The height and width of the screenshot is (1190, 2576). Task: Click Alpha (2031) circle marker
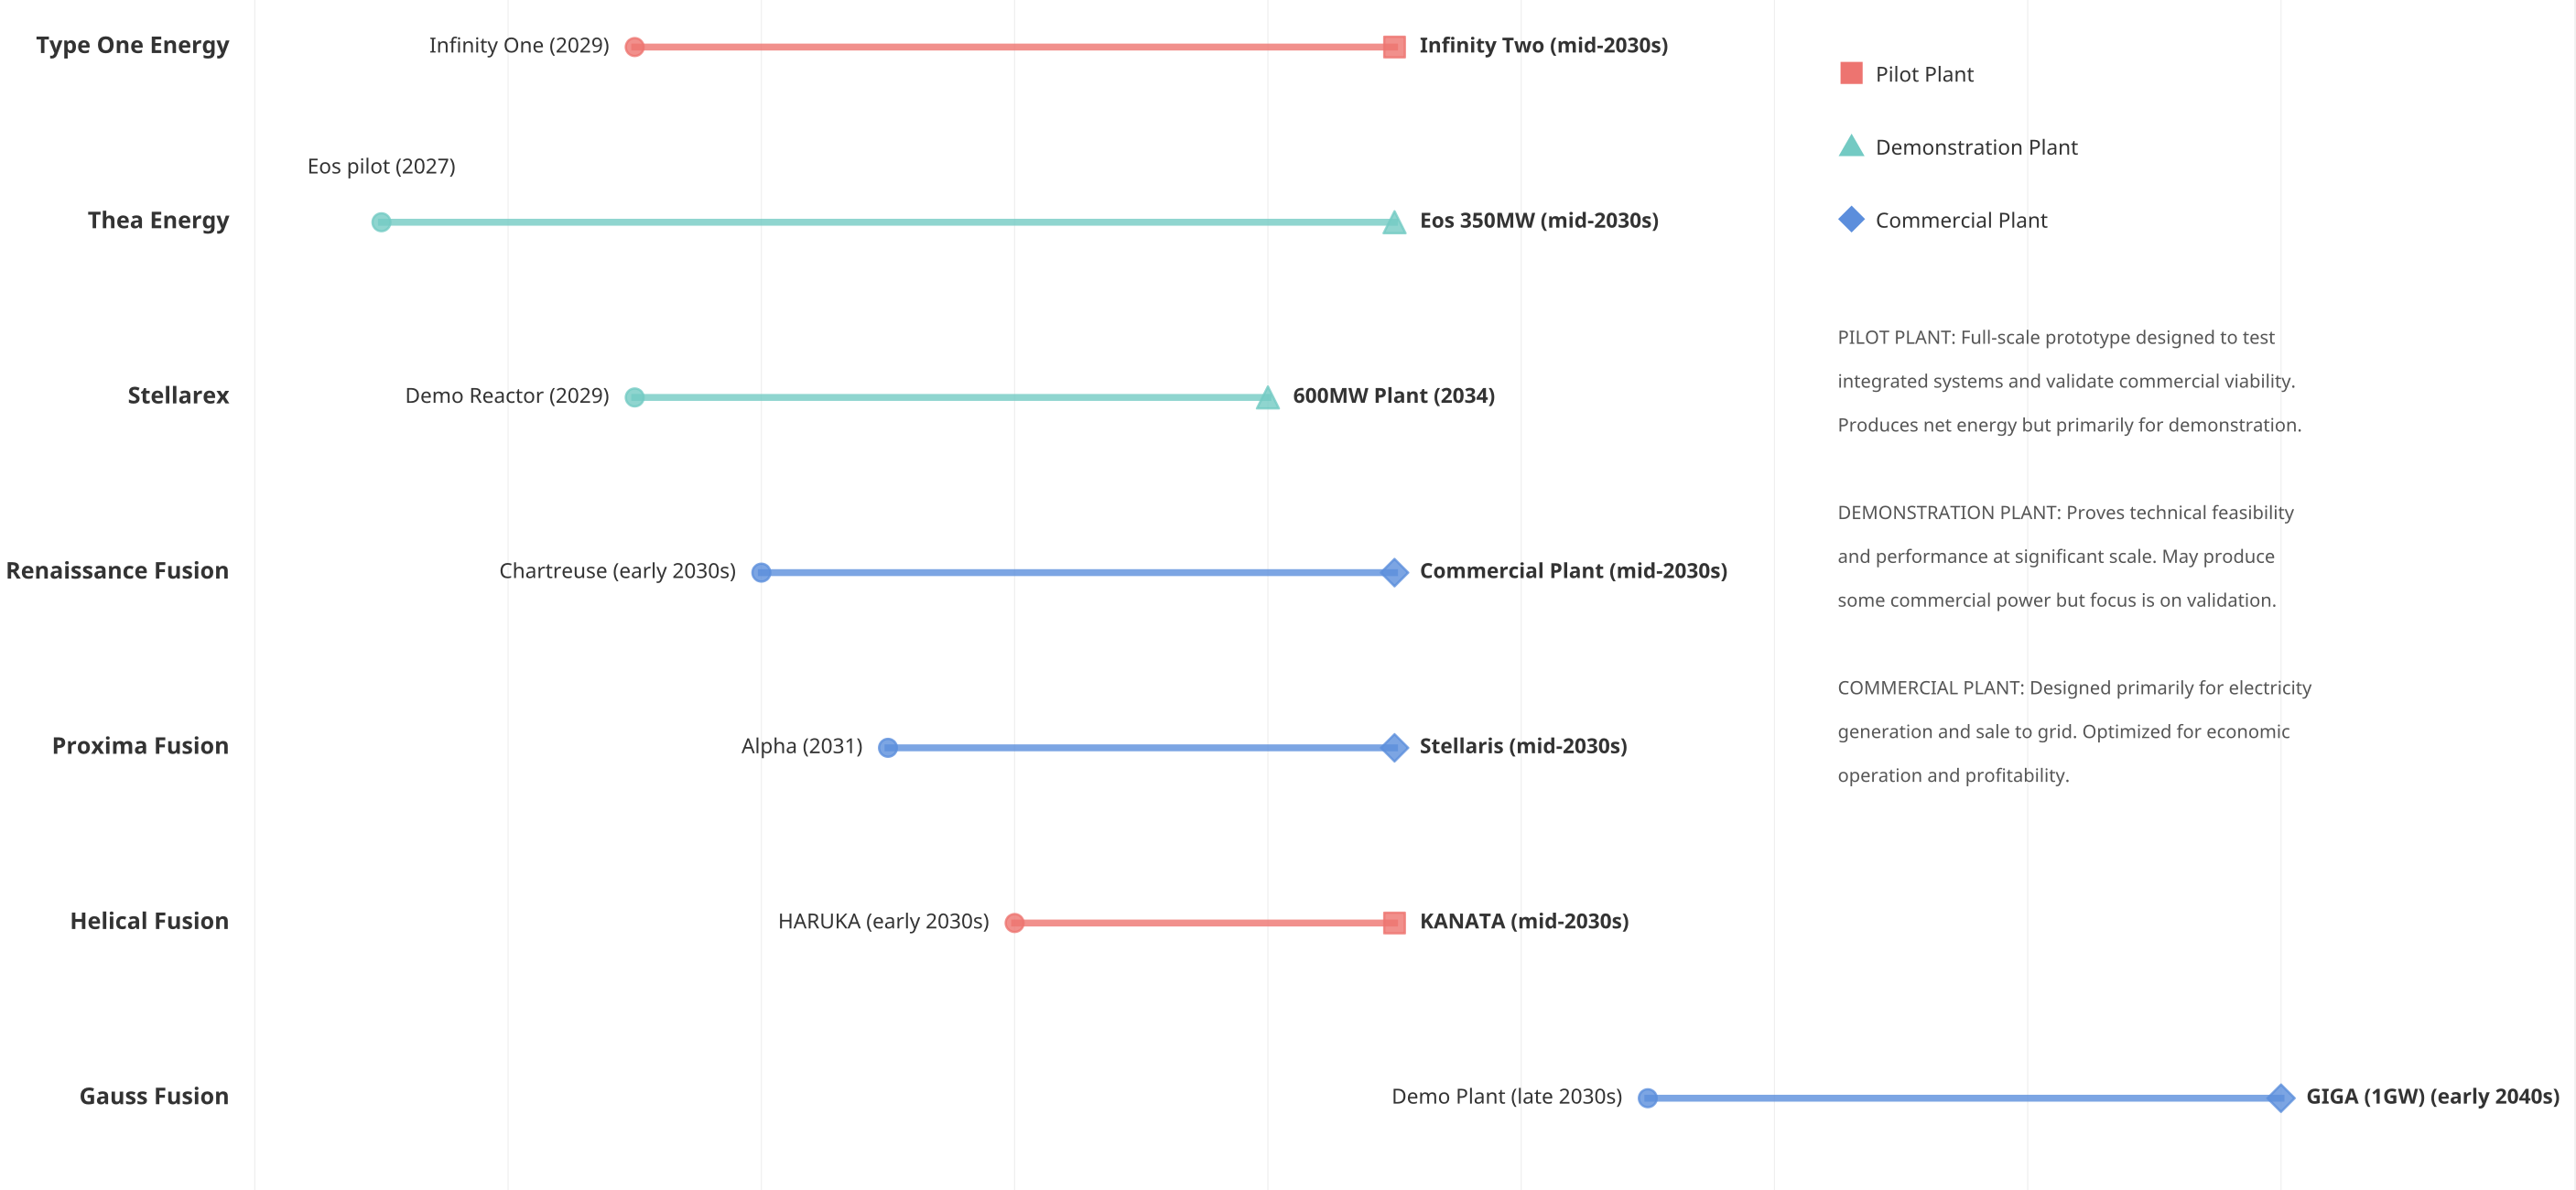887,747
